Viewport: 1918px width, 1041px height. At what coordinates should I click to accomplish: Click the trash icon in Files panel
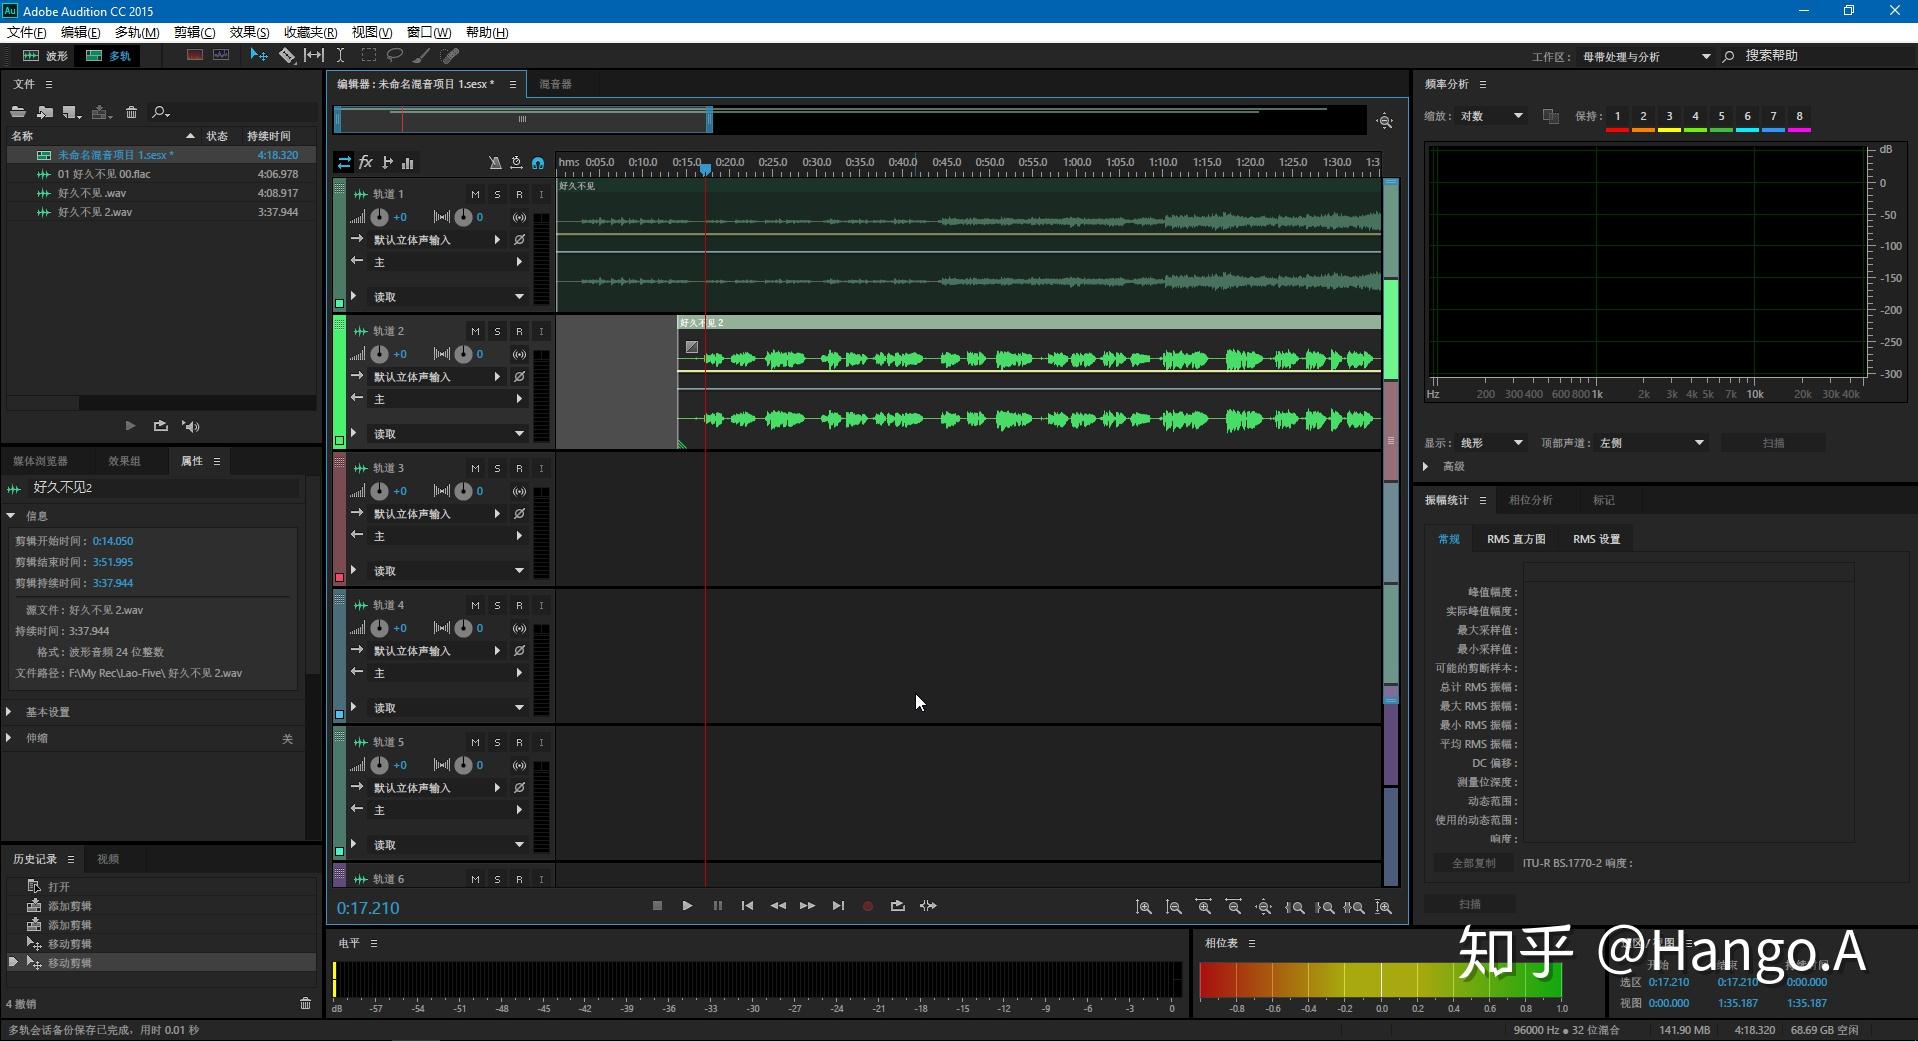pos(131,112)
